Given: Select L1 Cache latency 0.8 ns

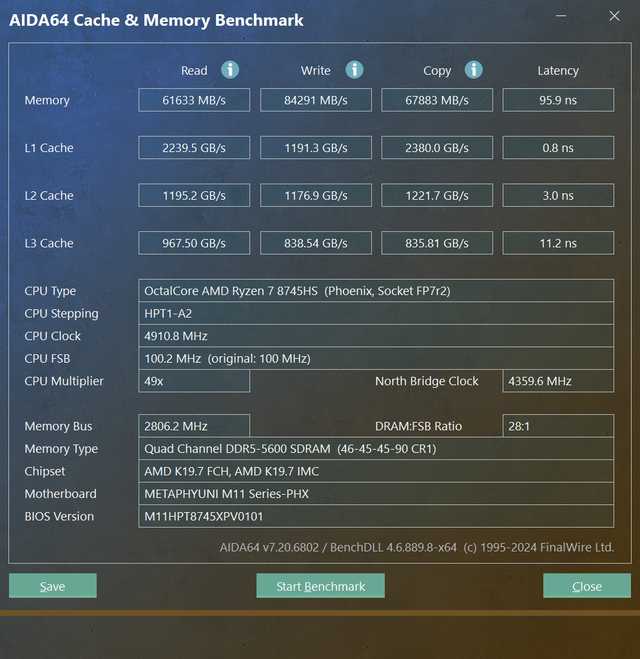Looking at the screenshot, I should [x=558, y=148].
